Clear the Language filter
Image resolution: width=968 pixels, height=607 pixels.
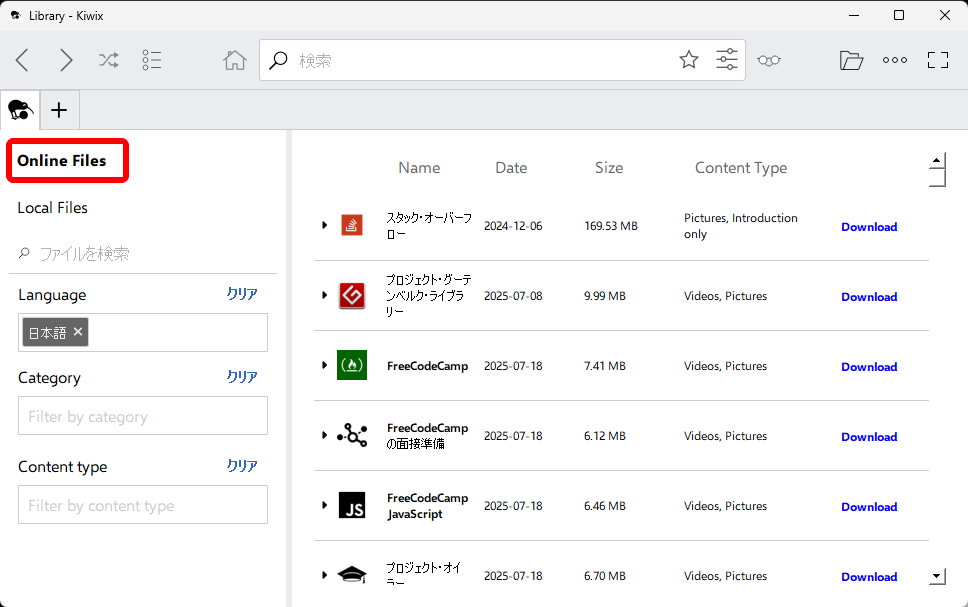tap(241, 294)
